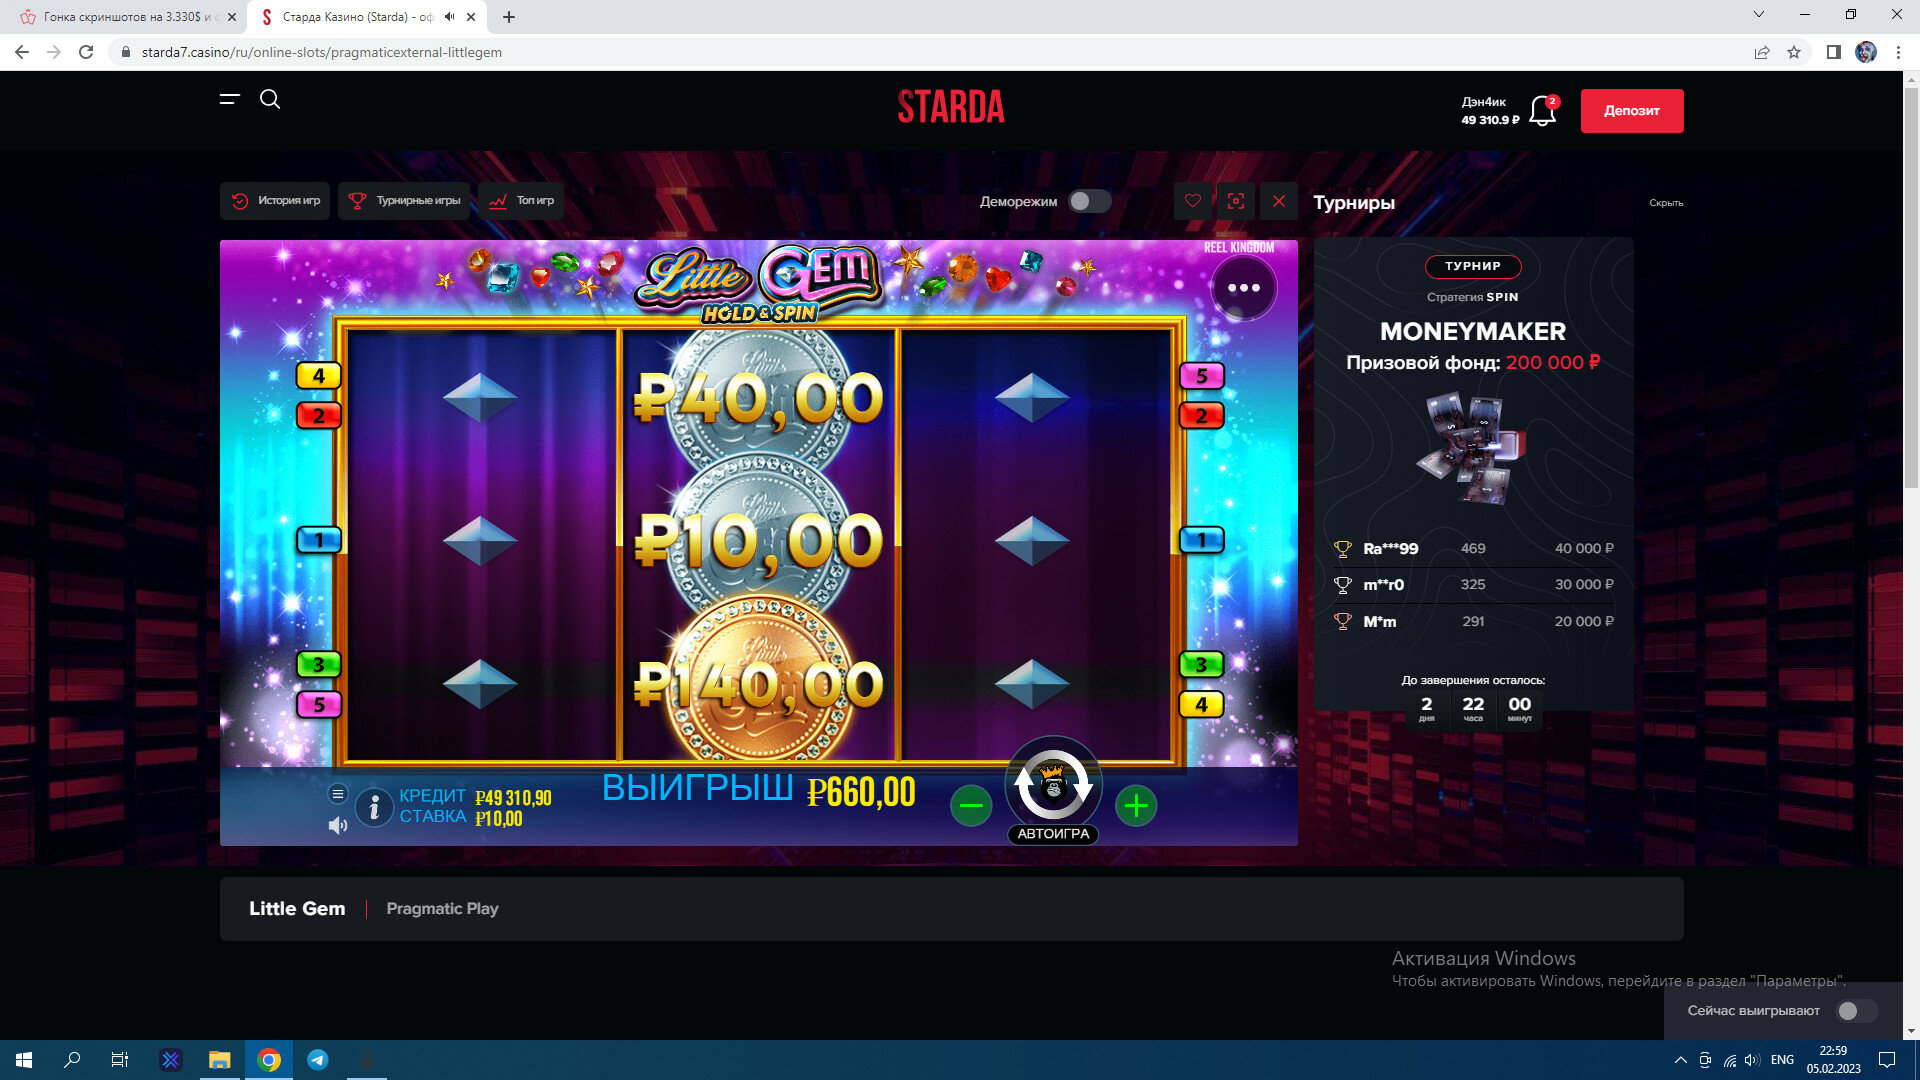
Task: Open the game info (i) button
Action: tap(374, 807)
